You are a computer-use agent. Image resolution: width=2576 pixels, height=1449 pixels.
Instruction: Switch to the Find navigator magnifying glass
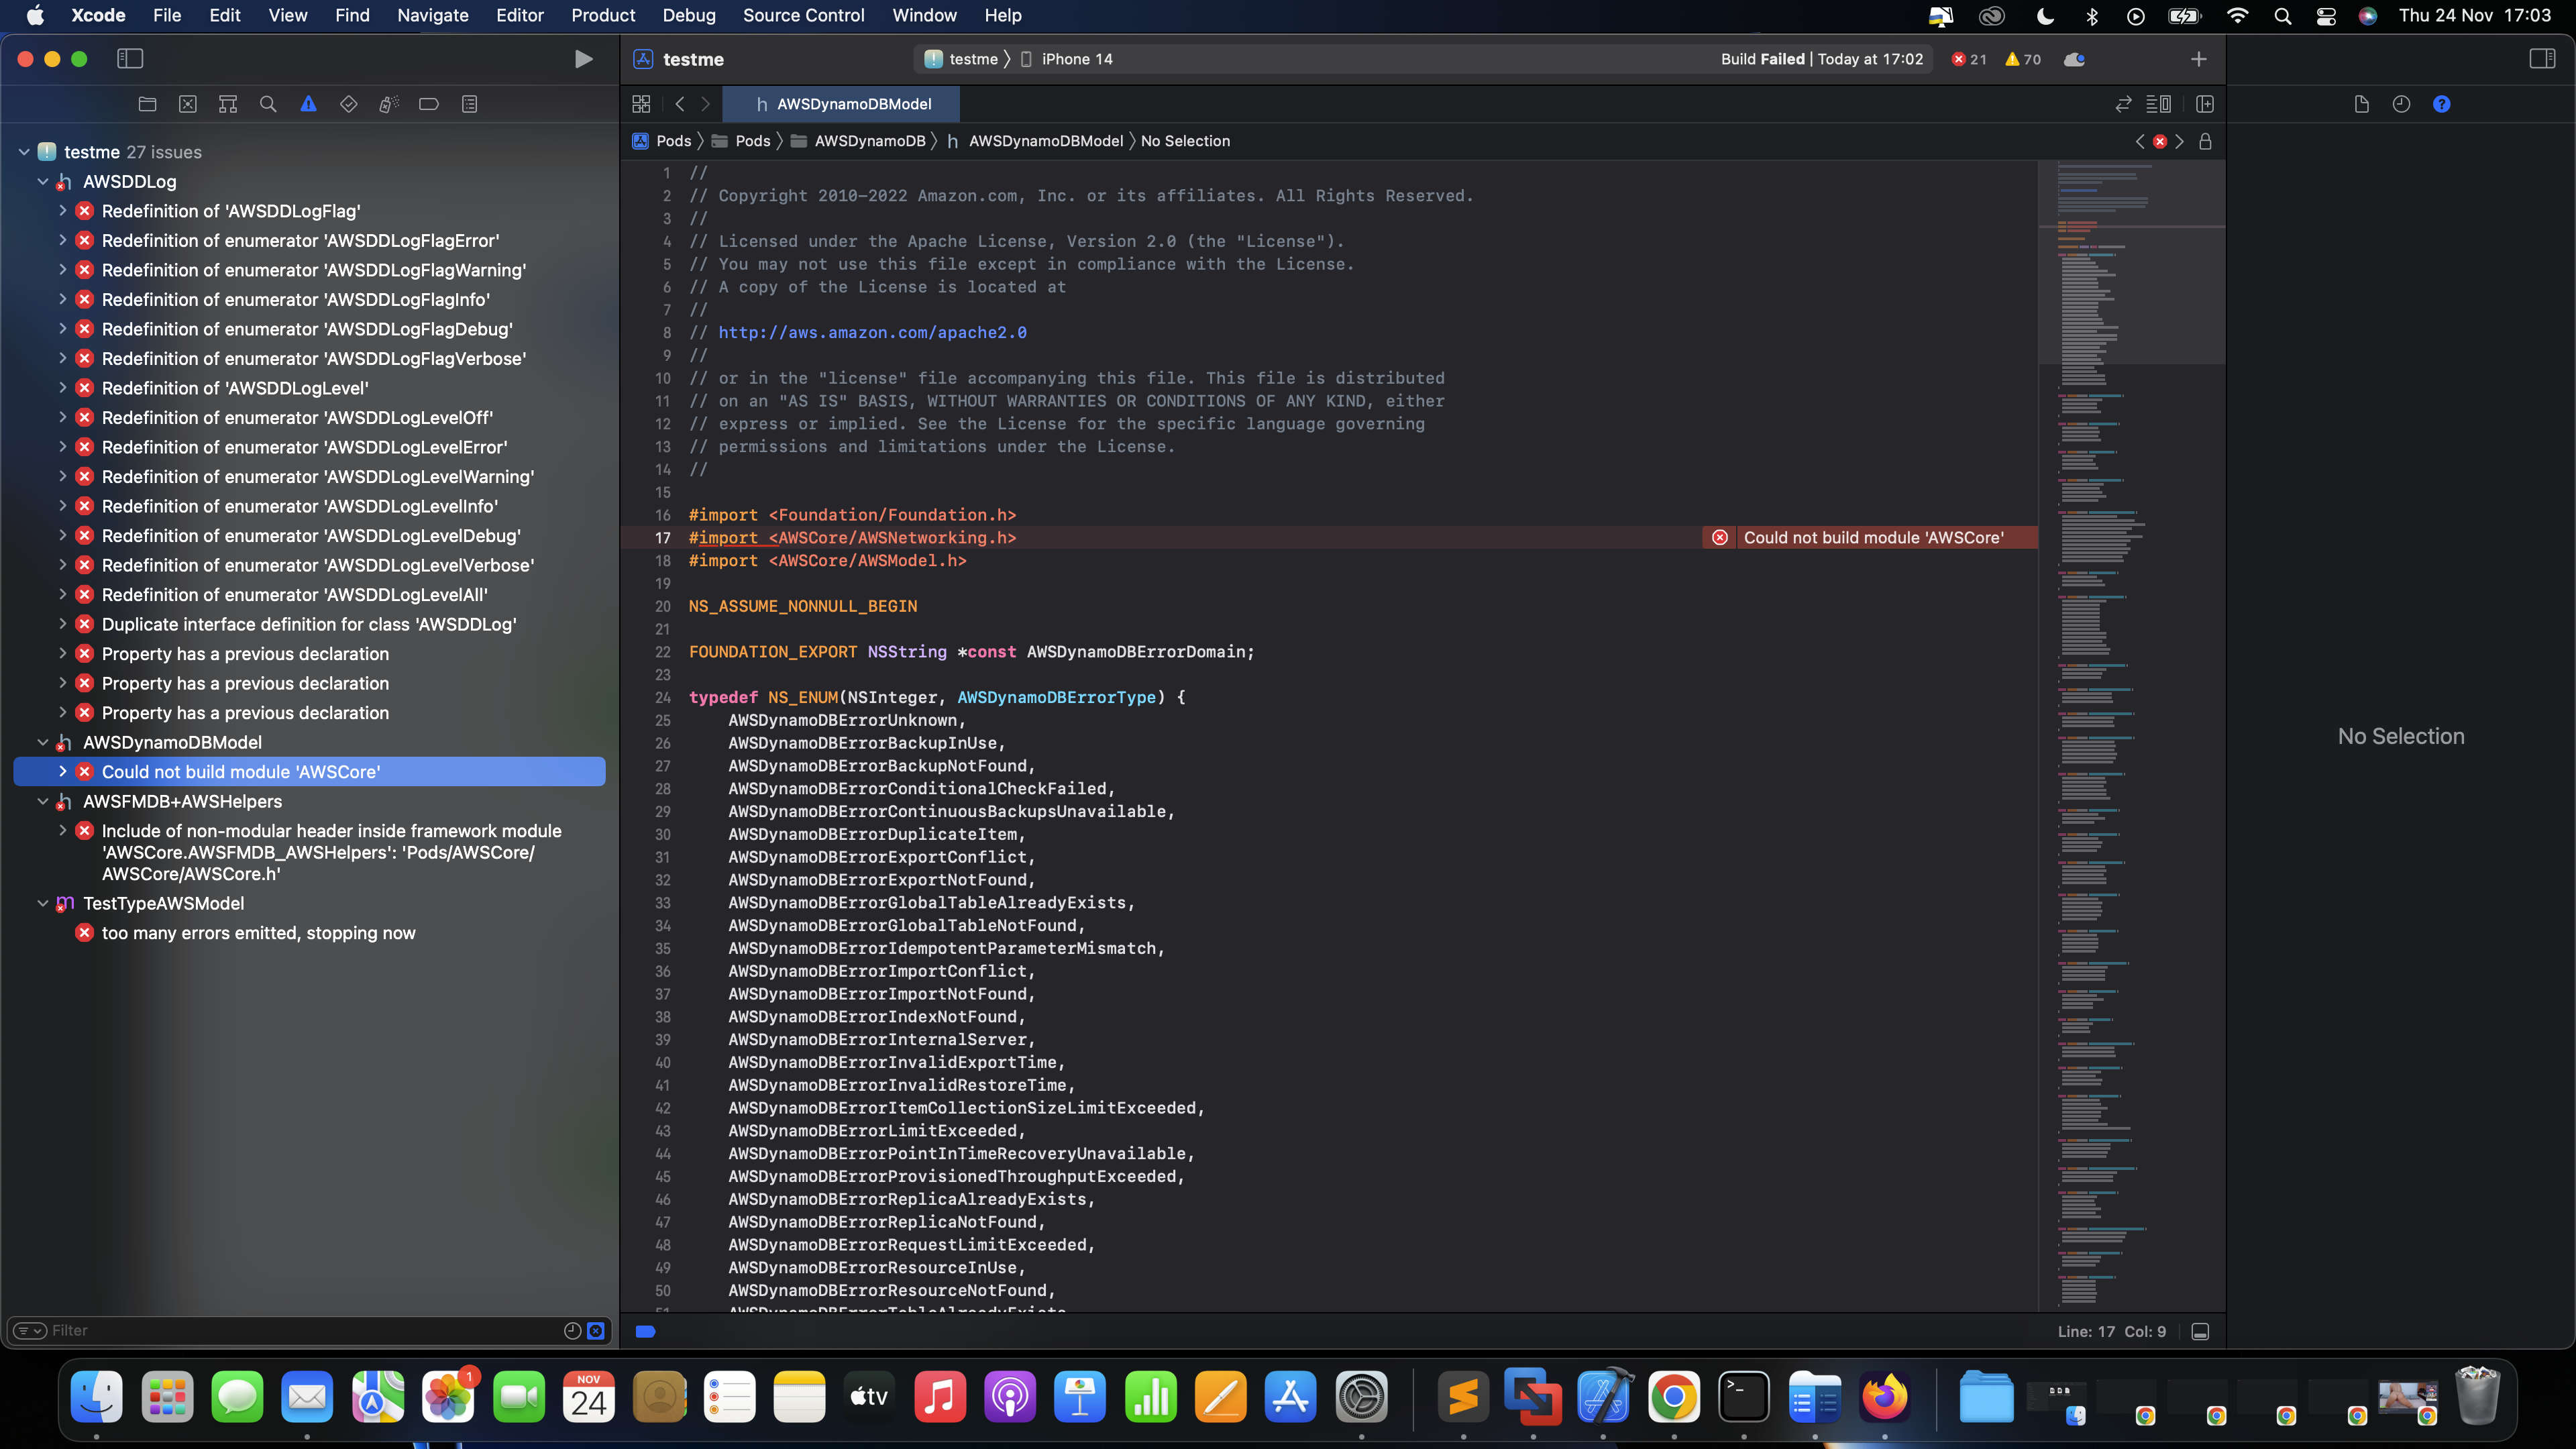tap(267, 103)
